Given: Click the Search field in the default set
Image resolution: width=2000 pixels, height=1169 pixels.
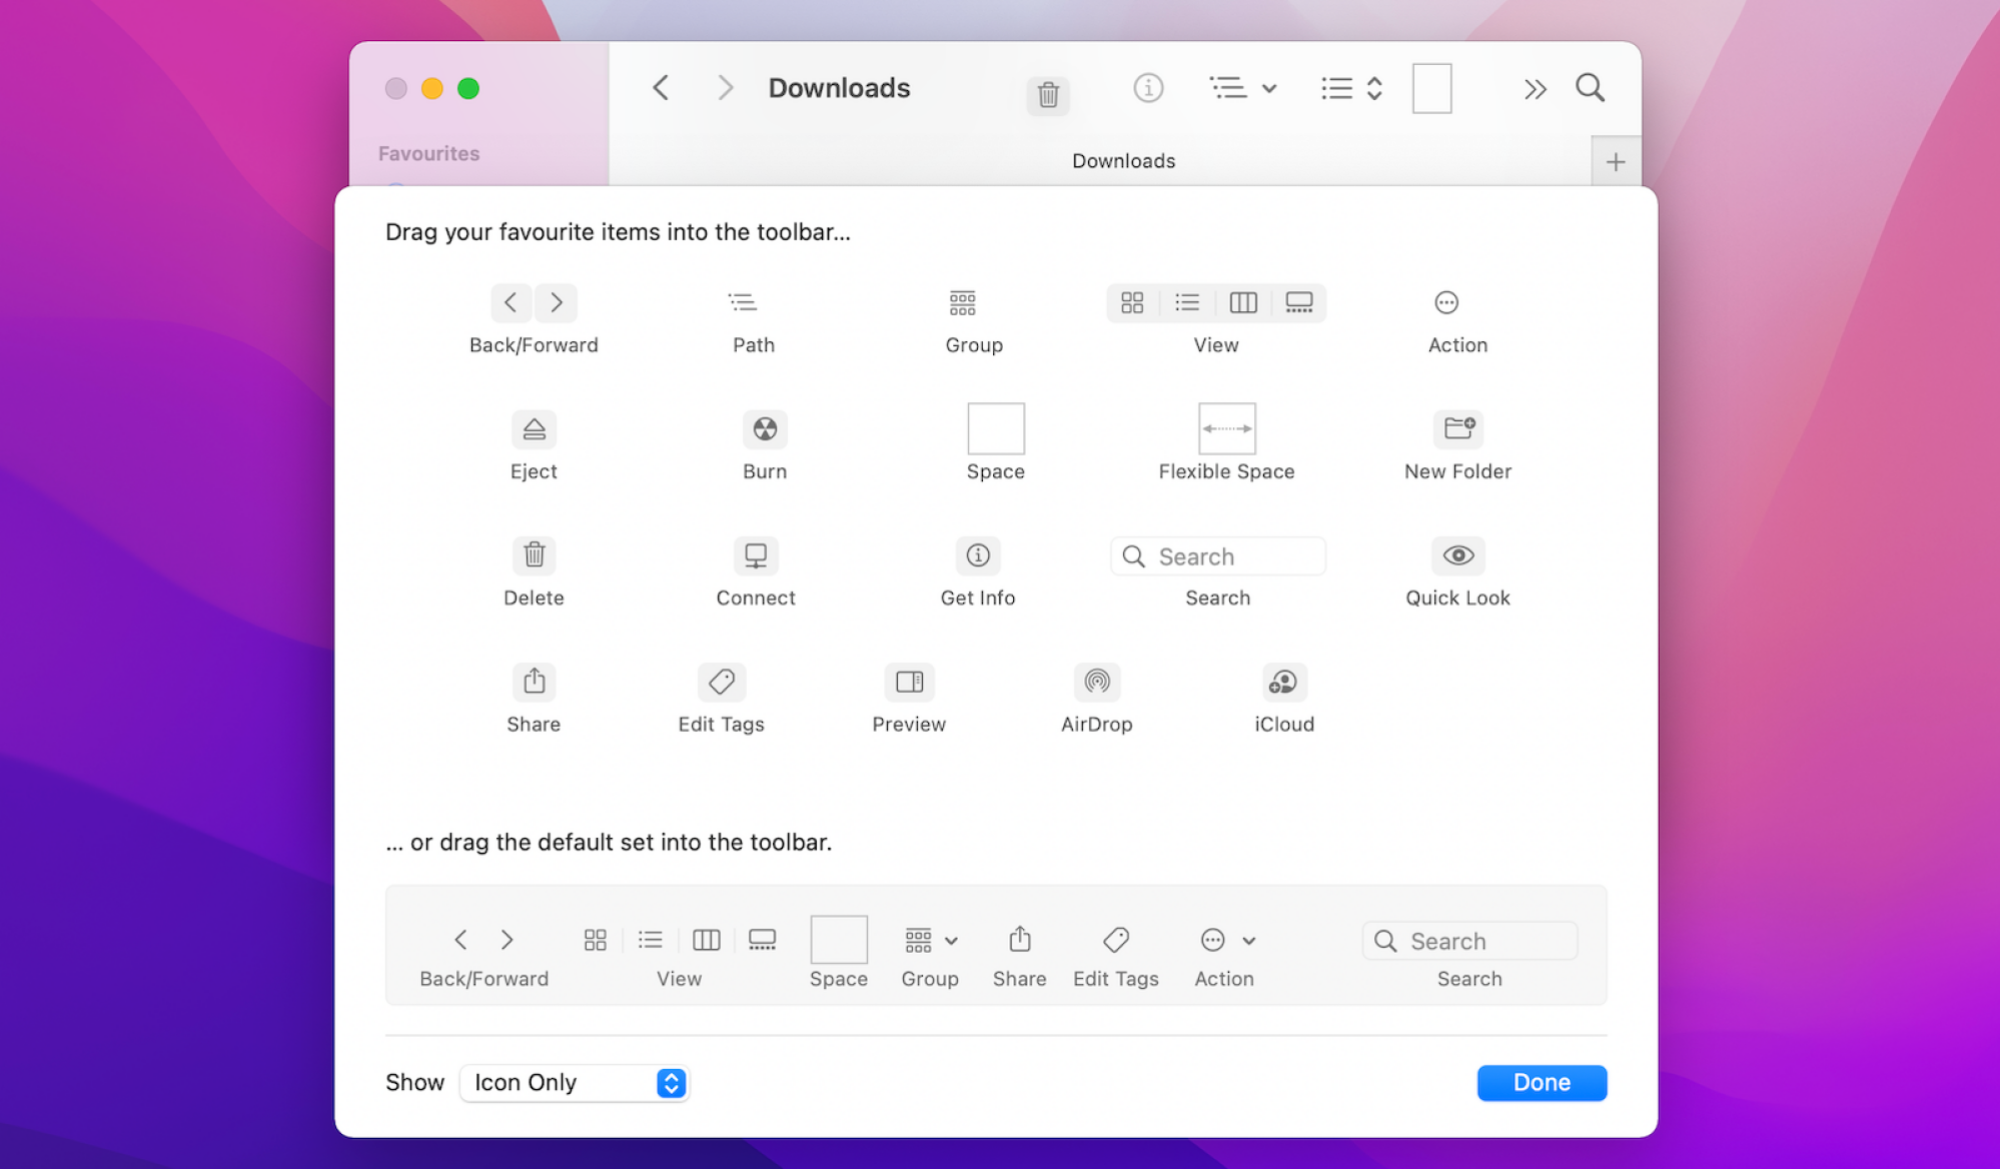Looking at the screenshot, I should point(1469,941).
